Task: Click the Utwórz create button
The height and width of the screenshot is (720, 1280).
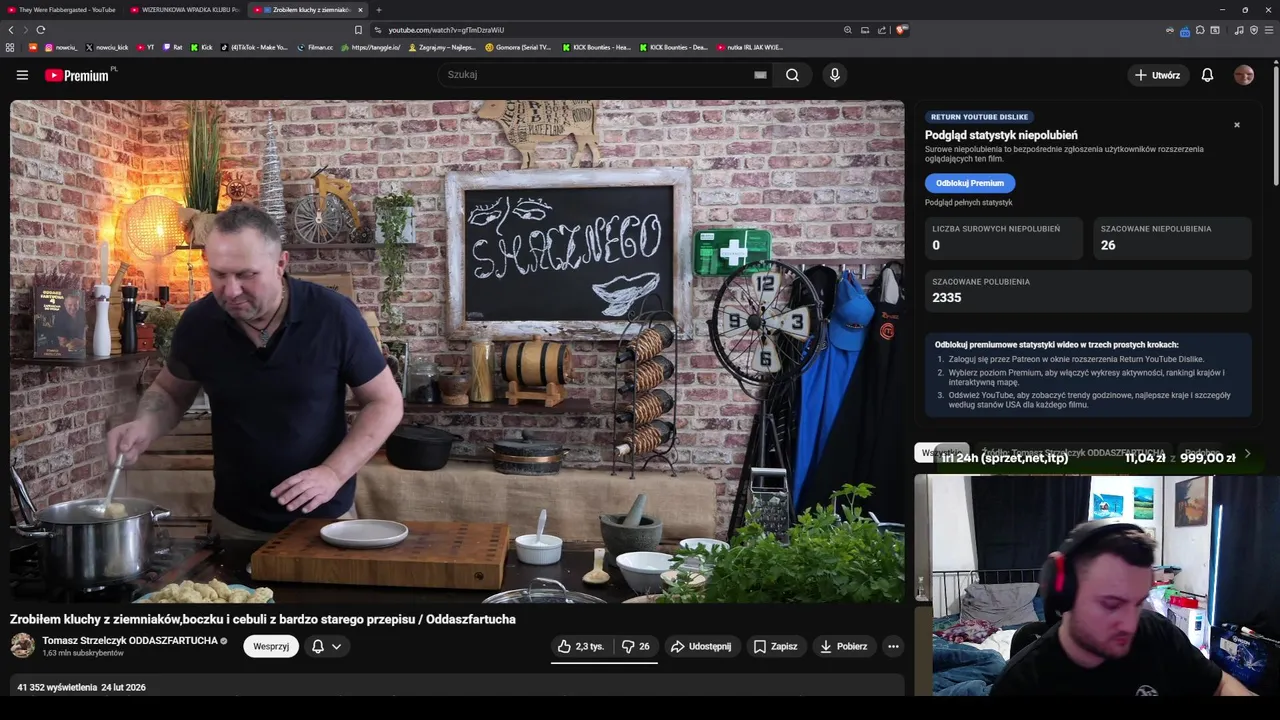Action: coord(1157,75)
